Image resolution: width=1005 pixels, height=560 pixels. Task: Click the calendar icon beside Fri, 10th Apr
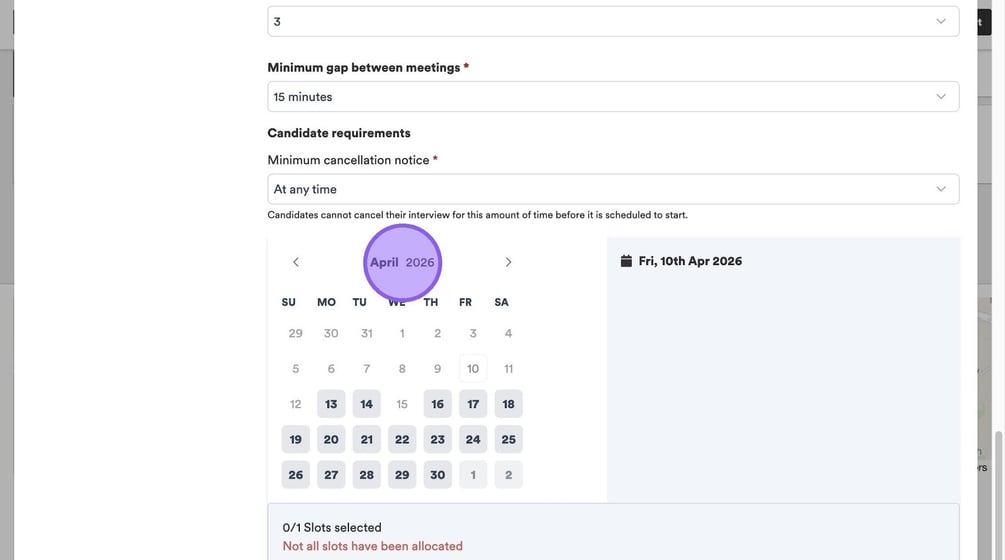tap(626, 261)
